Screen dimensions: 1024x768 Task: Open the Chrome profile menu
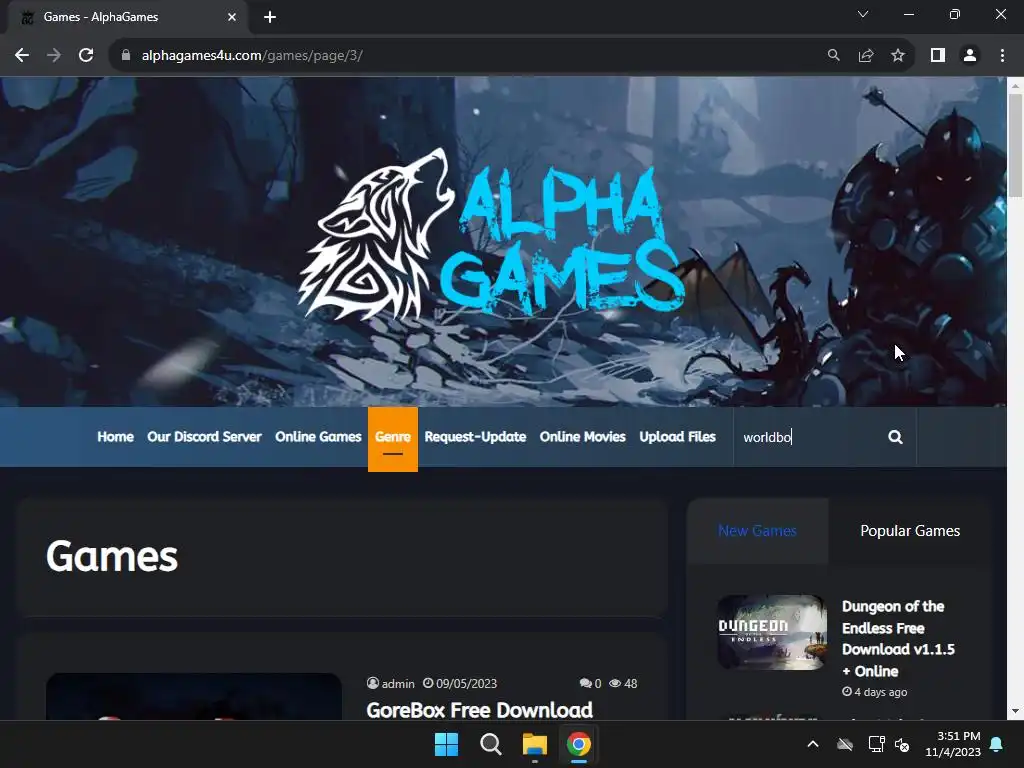coord(970,56)
